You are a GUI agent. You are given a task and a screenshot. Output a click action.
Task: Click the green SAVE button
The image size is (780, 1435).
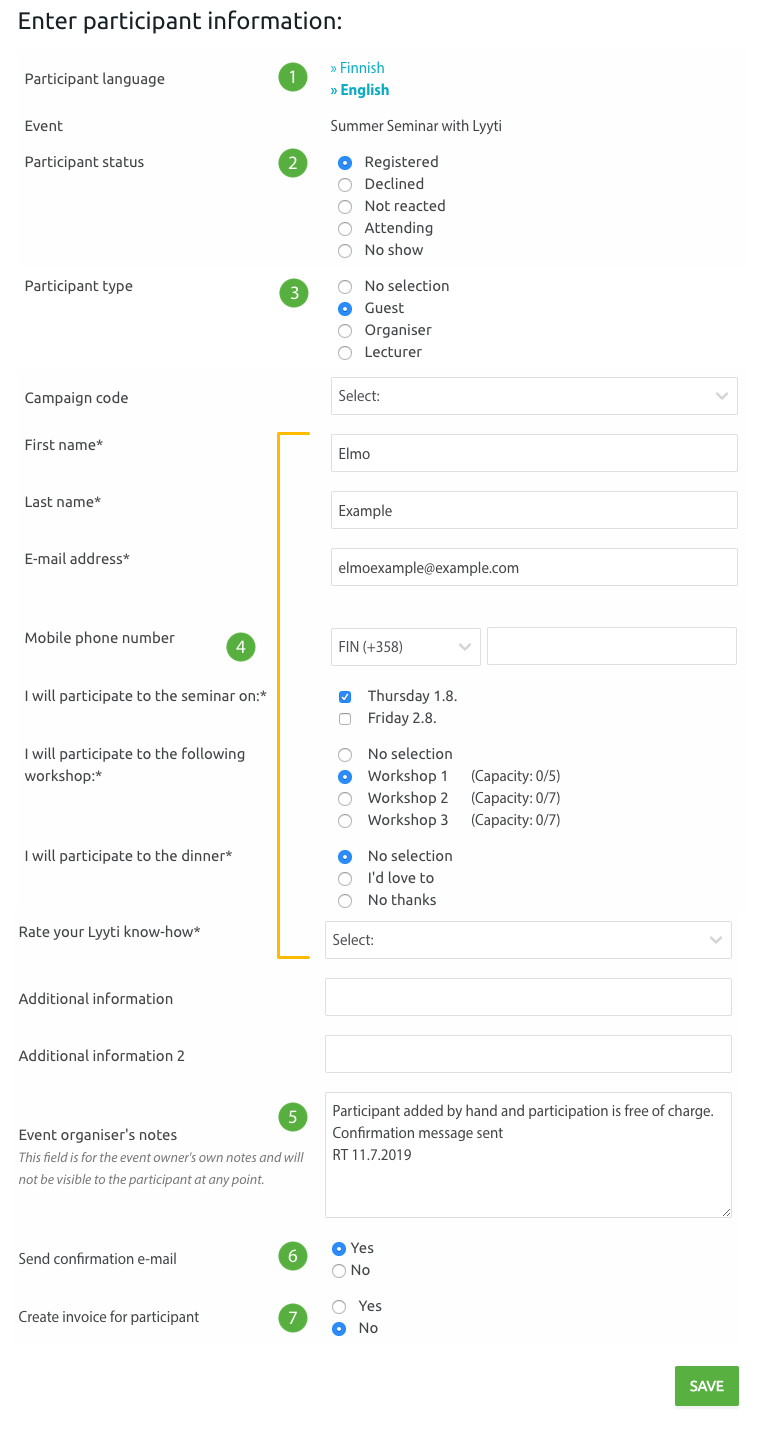(x=707, y=1386)
